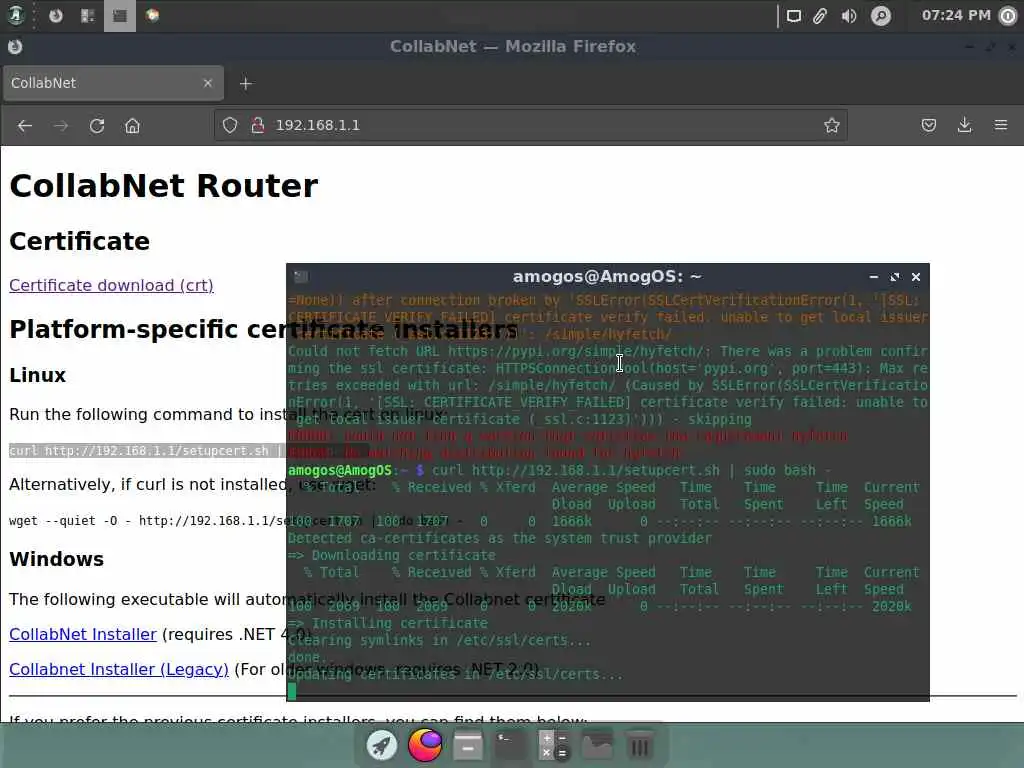The image size is (1024, 768).
Task: Open the power session button in top panel
Action: click(x=1008, y=16)
